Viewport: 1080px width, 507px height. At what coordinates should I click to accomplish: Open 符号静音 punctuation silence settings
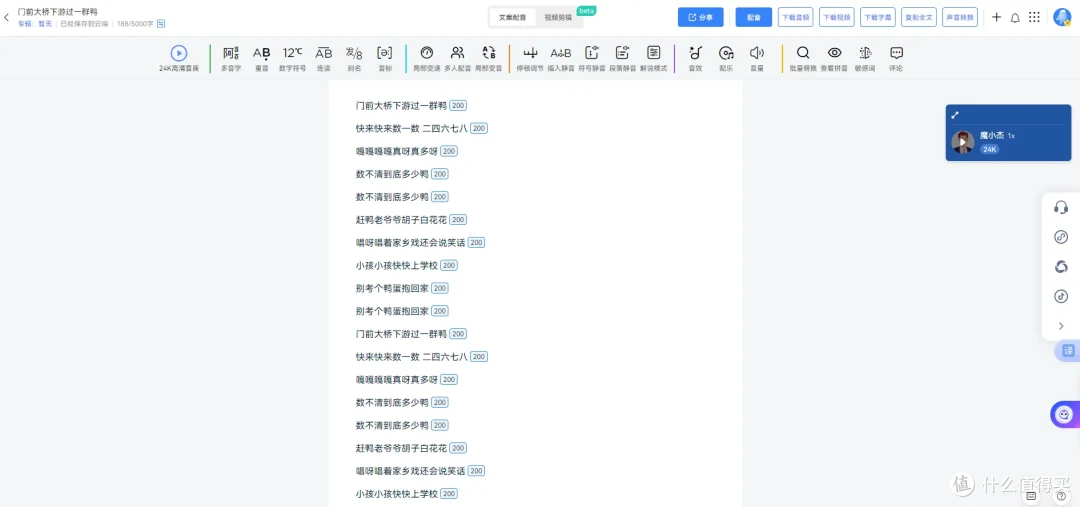click(592, 59)
